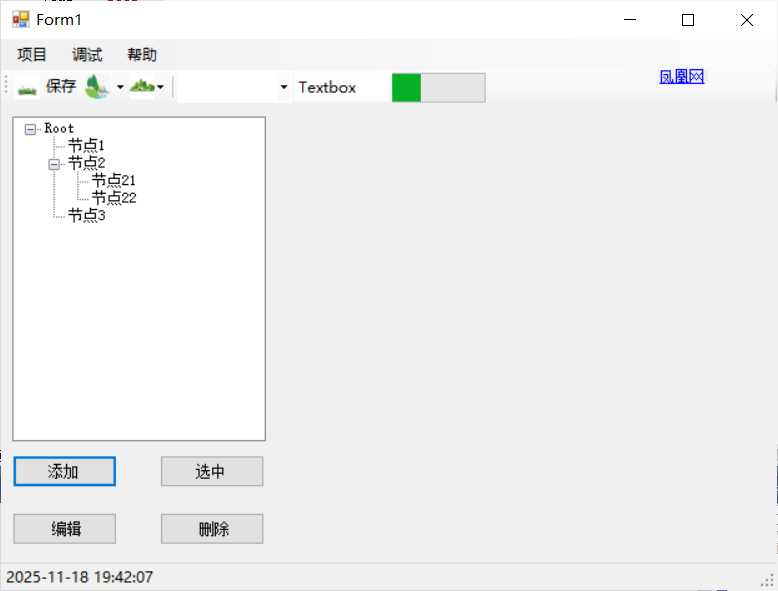Click the green toolbar progress bar
This screenshot has height=591, width=778.
pyautogui.click(x=439, y=88)
